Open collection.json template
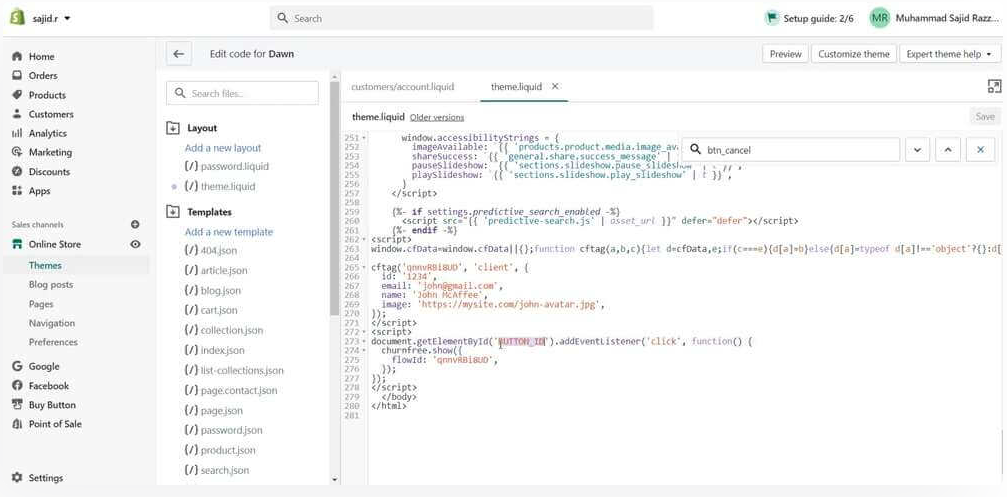The image size is (1007, 497). (x=232, y=330)
